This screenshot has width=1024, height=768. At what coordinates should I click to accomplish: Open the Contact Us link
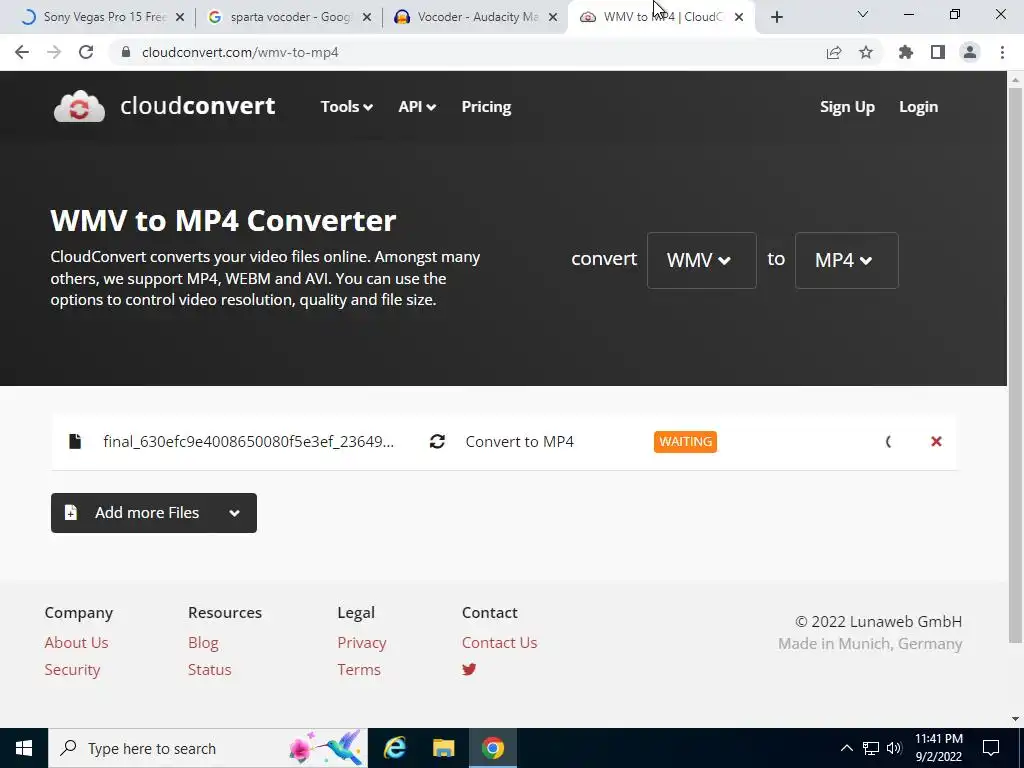500,643
